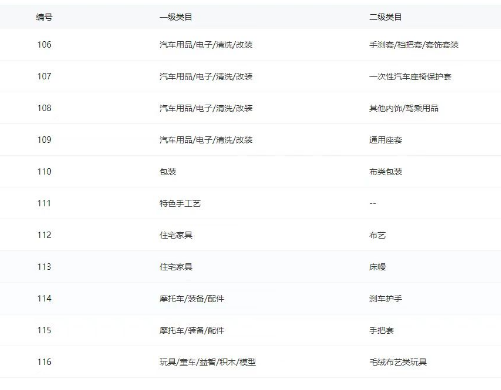Select the row number 111 cell

coord(44,203)
